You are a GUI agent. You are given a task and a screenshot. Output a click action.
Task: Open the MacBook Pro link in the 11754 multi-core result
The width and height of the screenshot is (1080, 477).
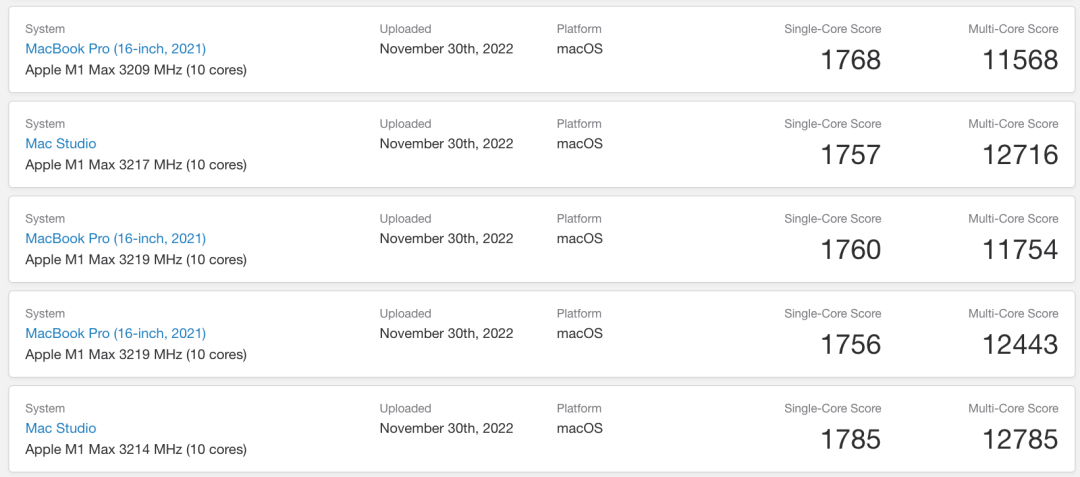click(115, 239)
